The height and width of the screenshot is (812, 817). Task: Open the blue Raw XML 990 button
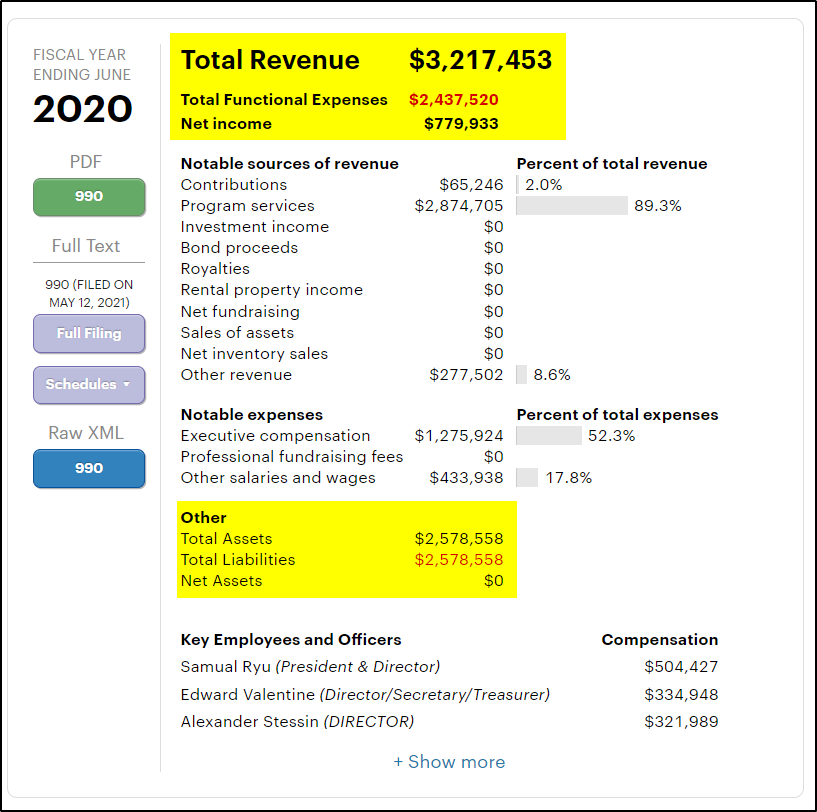tap(89, 468)
